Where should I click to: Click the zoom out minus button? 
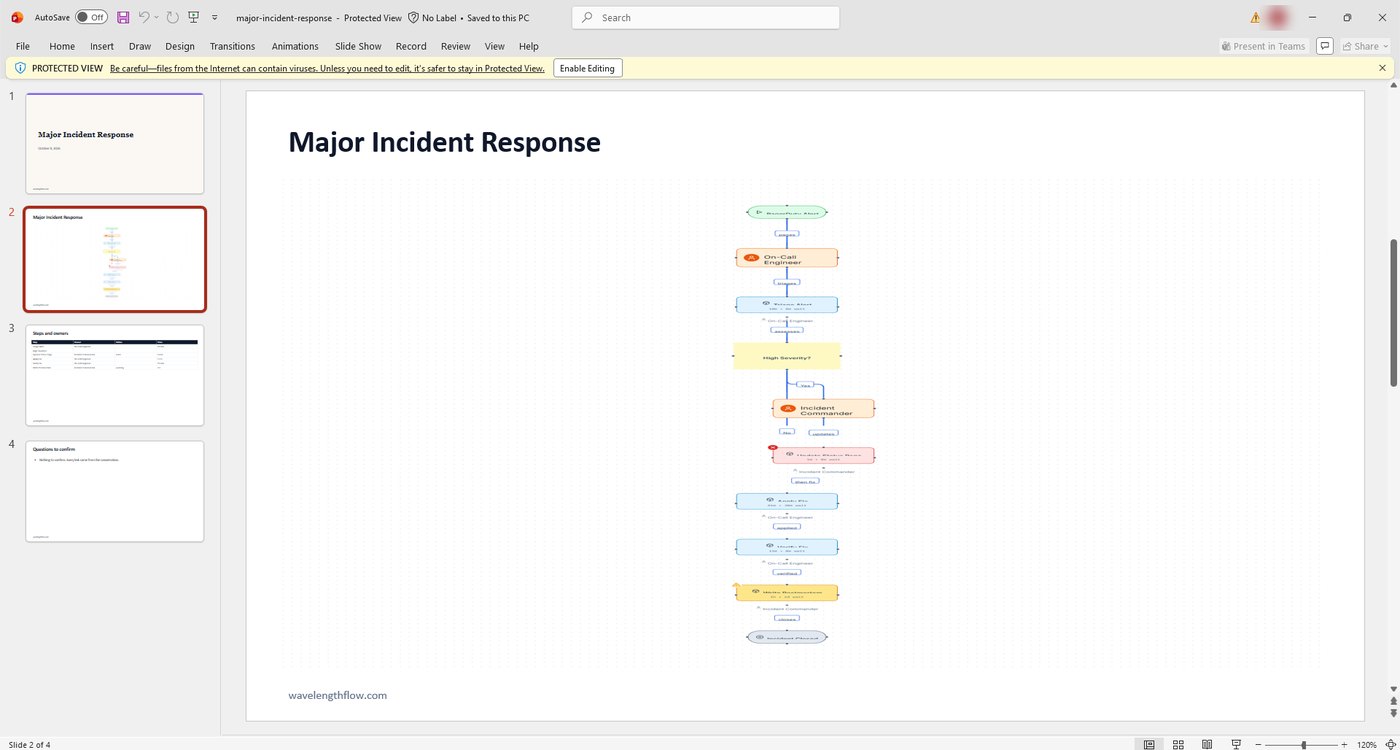[1258, 744]
